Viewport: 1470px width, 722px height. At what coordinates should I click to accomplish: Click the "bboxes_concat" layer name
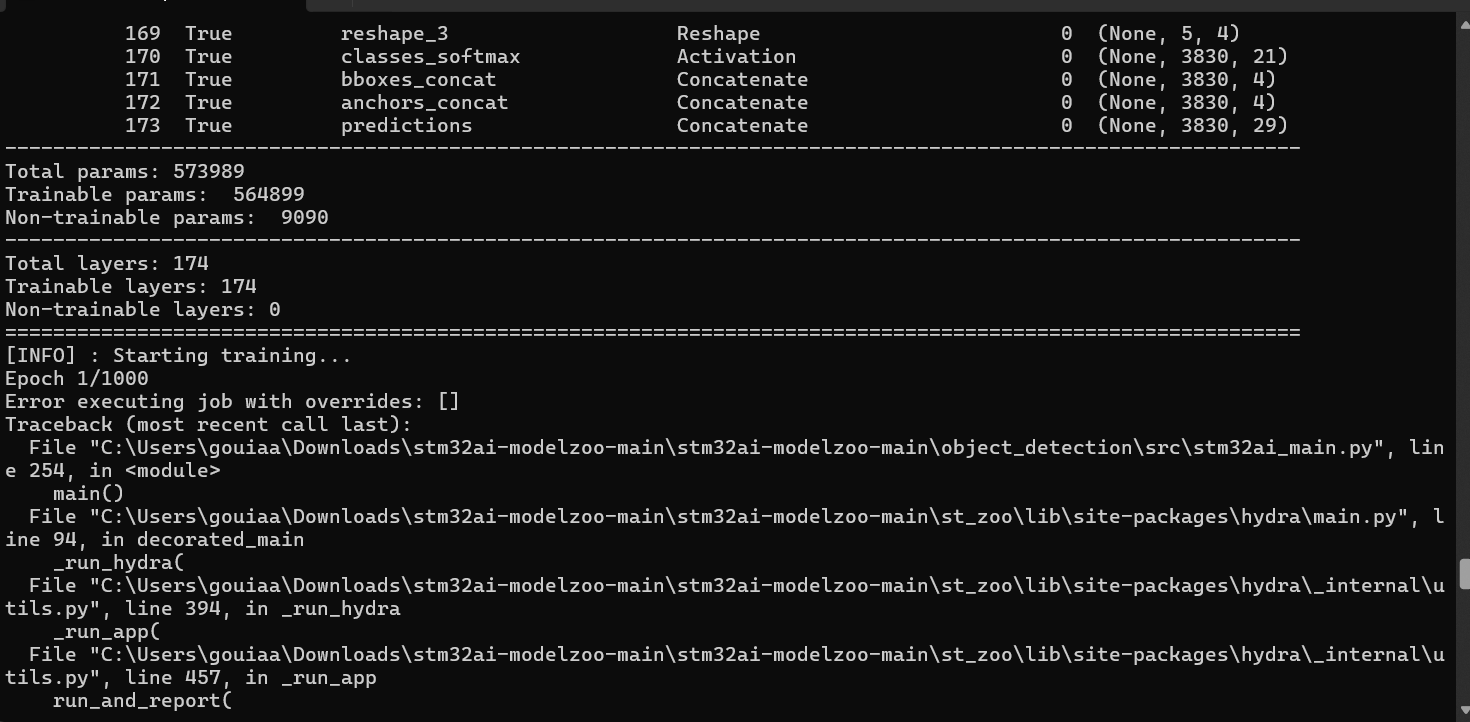(418, 80)
